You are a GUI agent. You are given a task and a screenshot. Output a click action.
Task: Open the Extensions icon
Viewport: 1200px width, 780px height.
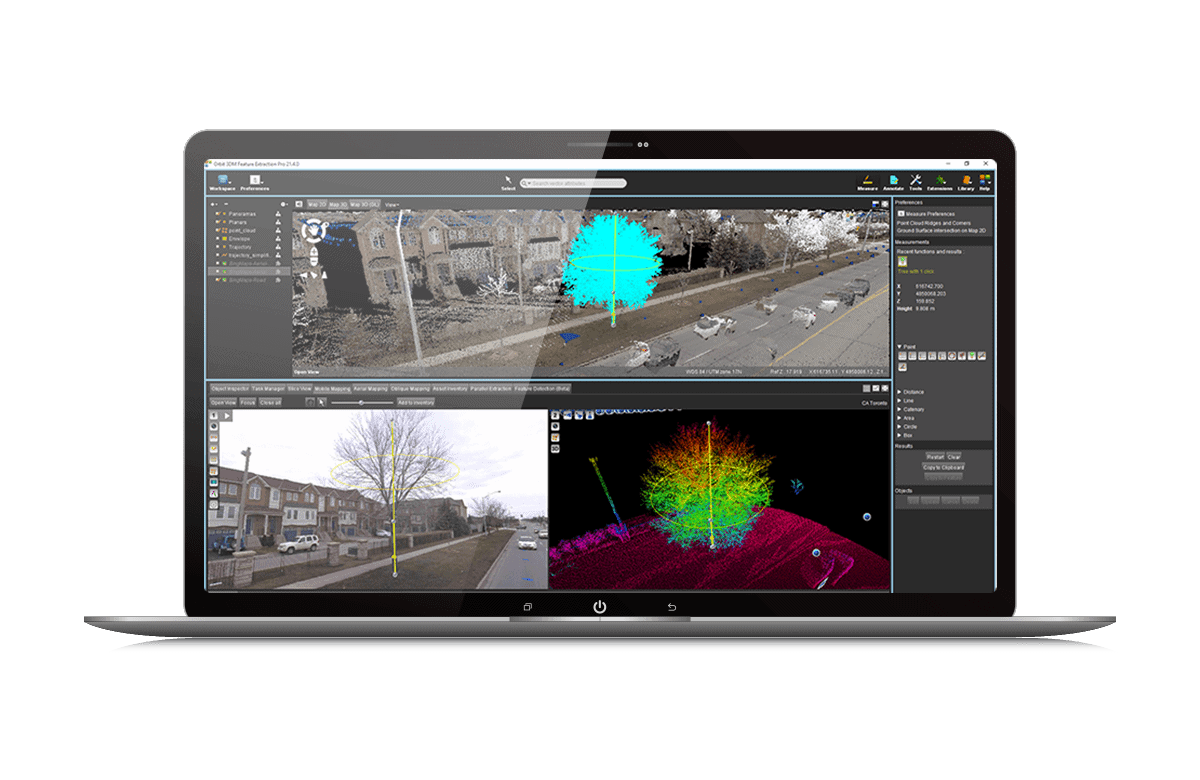(939, 181)
